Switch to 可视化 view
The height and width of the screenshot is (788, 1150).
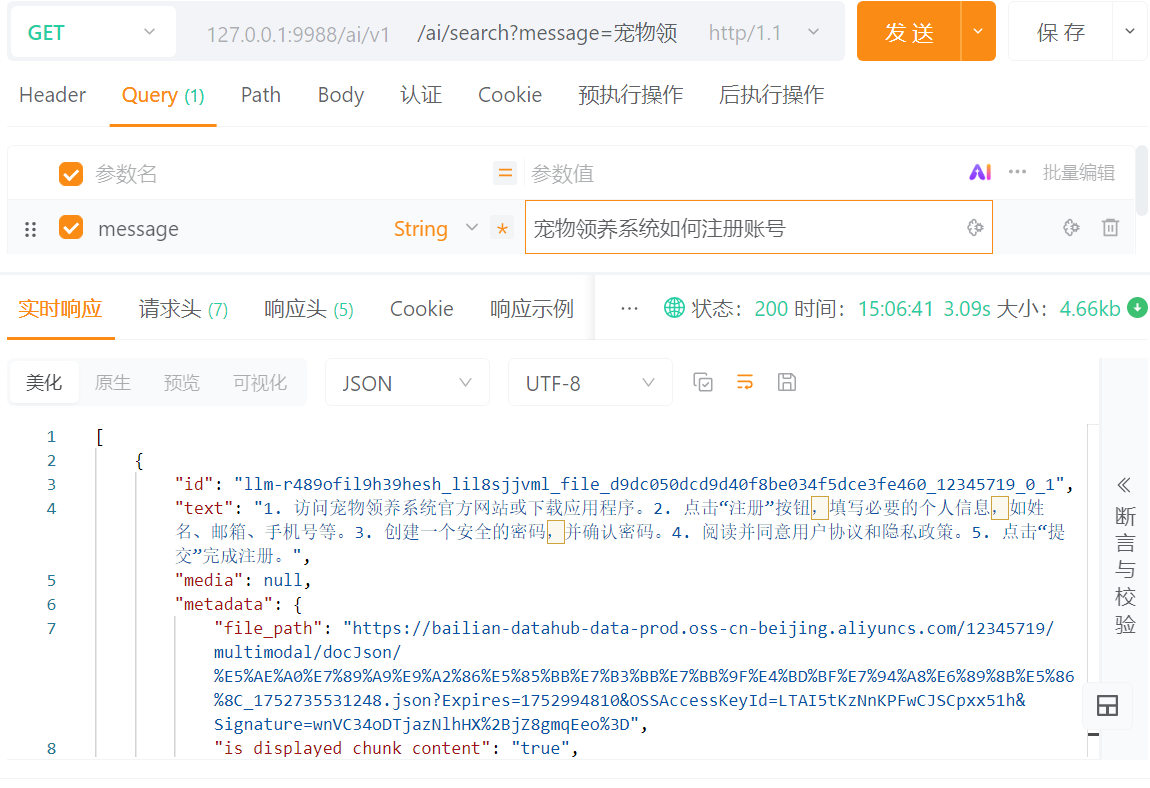pyautogui.click(x=260, y=382)
